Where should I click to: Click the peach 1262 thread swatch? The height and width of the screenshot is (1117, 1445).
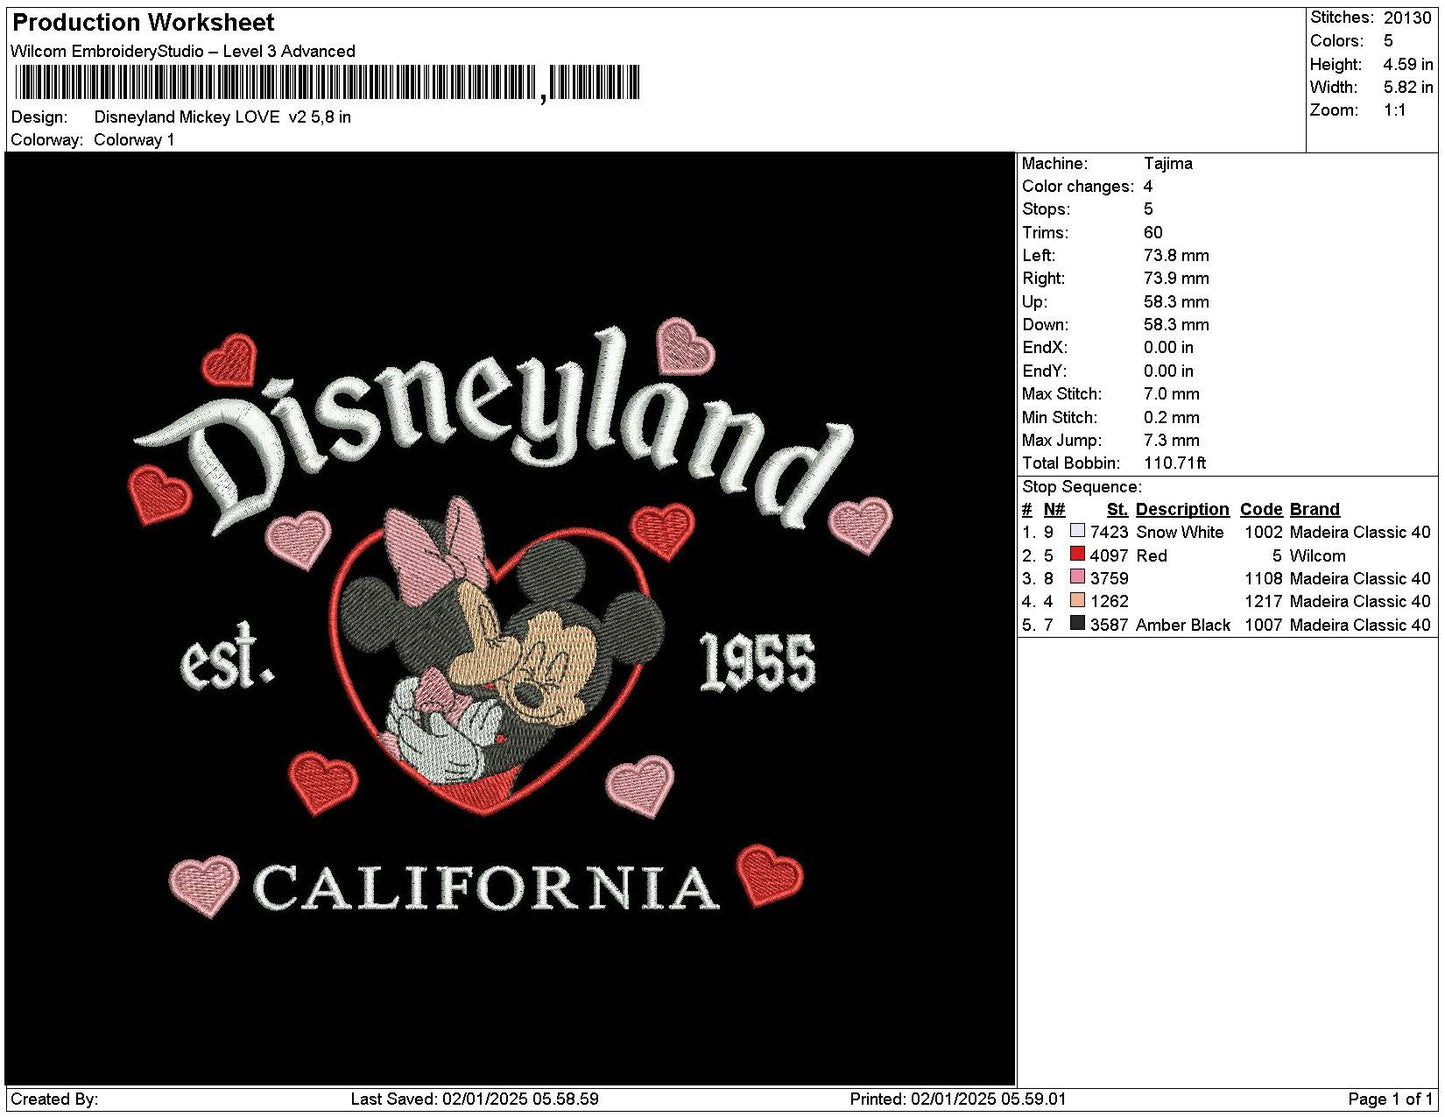(1077, 600)
